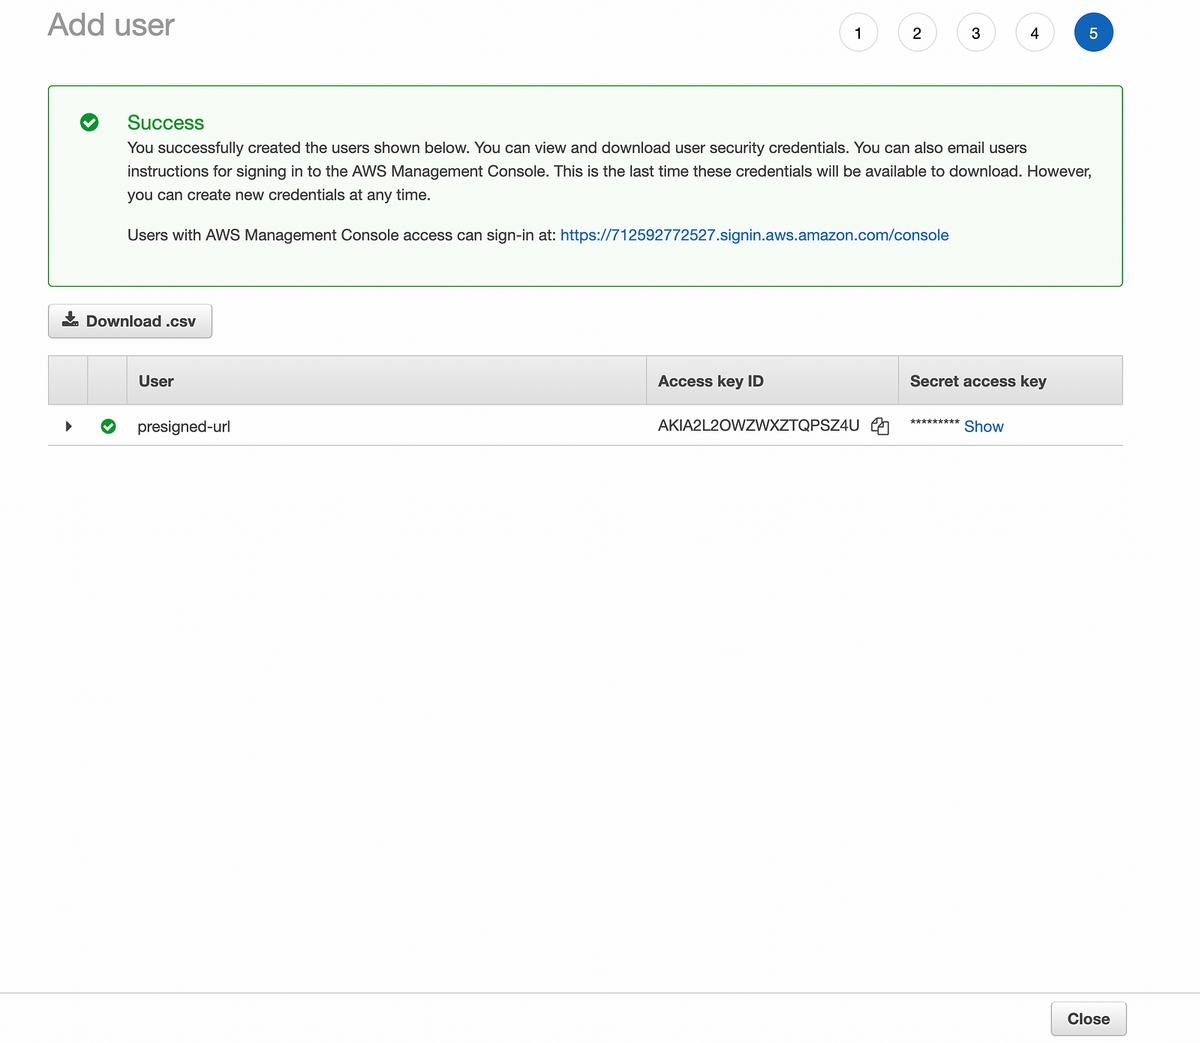
Task: Expand the presigned-url user row
Action: click(68, 426)
